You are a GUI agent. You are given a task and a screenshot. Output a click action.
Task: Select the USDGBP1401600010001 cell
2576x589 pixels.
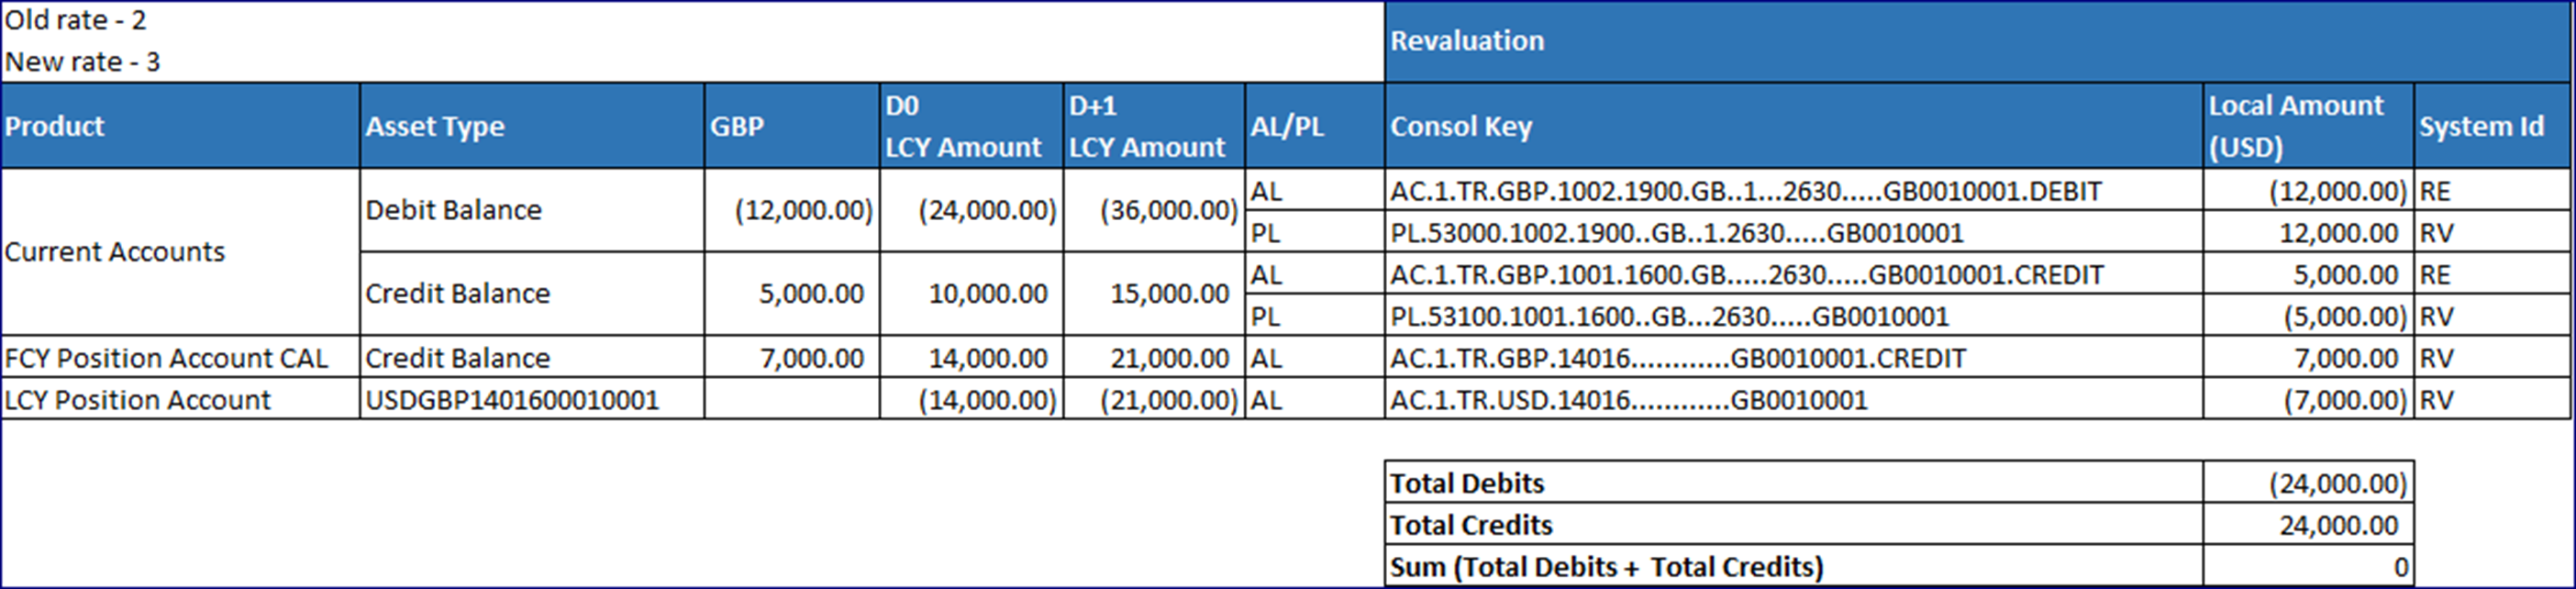(x=532, y=399)
